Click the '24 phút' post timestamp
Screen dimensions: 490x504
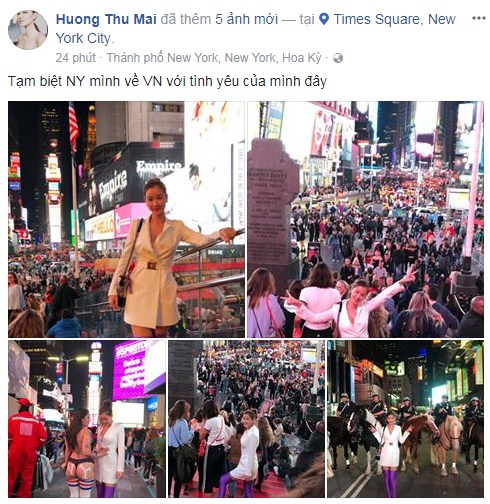coord(76,58)
